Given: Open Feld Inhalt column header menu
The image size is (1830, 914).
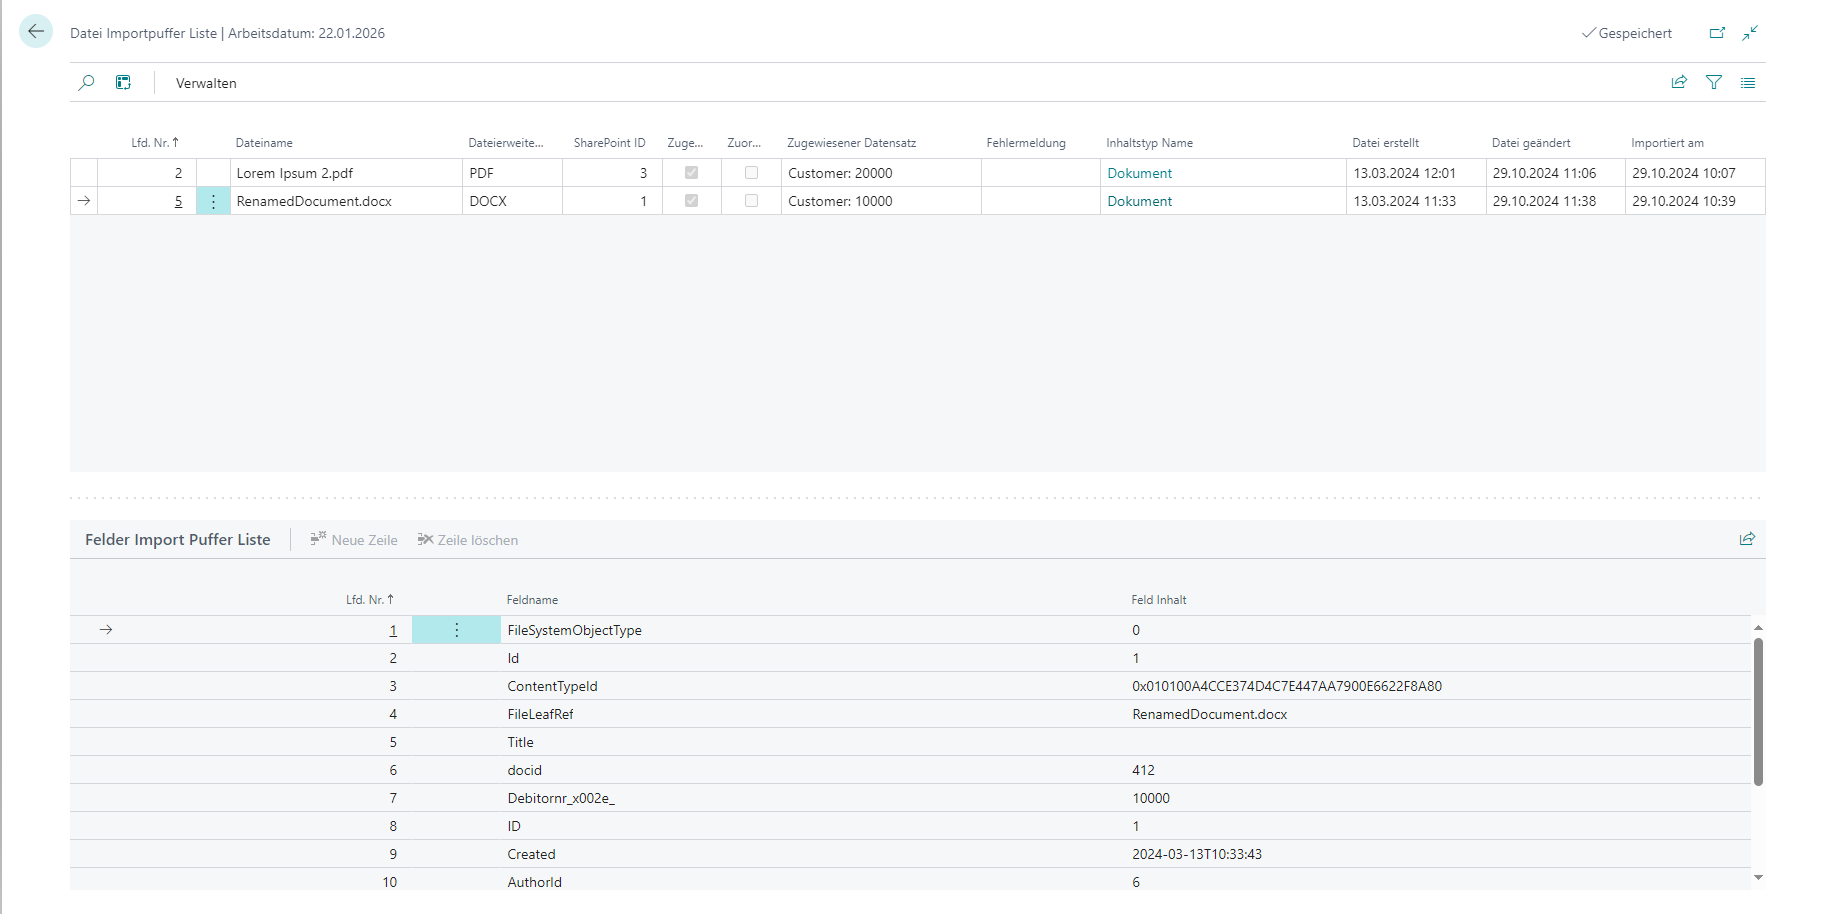Looking at the screenshot, I should coord(1159,600).
